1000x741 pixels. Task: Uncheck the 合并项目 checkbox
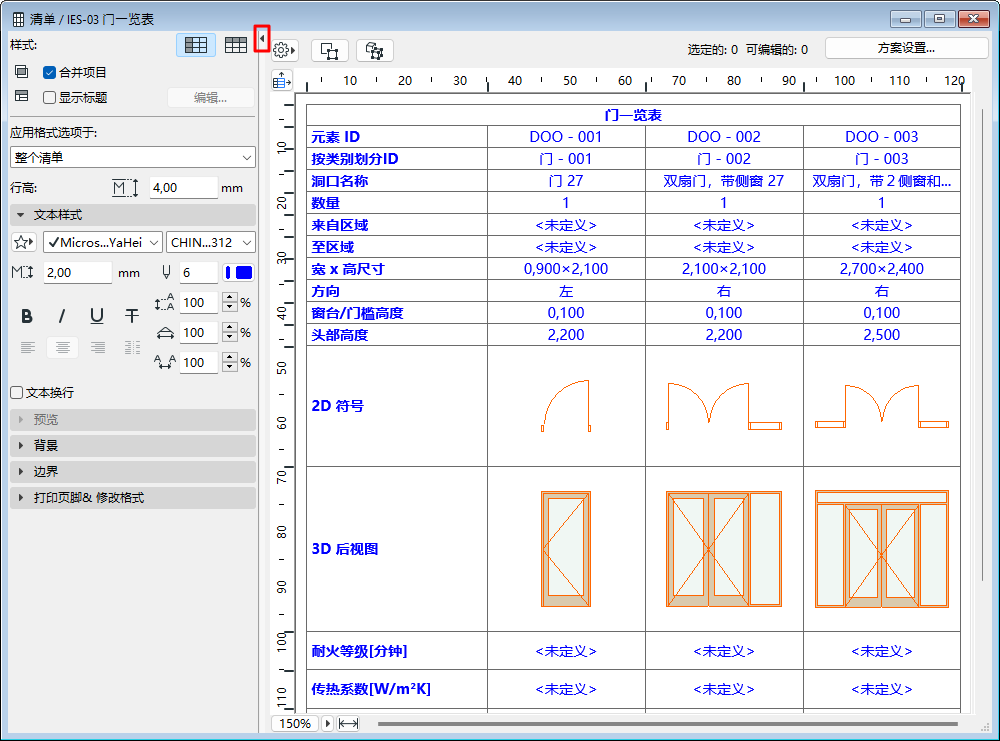(49, 72)
